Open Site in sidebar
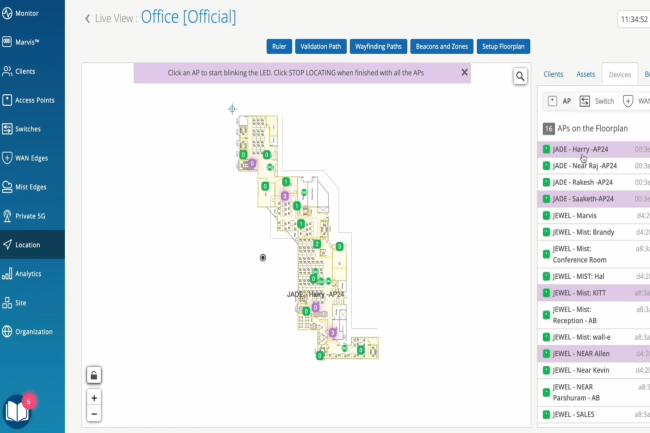This screenshot has width=650, height=433. (32, 302)
